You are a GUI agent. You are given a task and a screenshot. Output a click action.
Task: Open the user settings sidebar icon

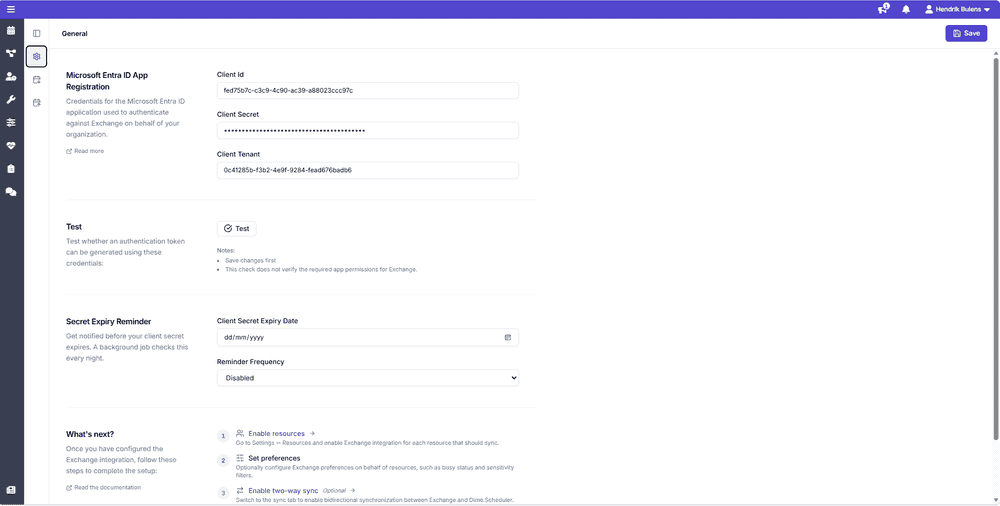click(x=11, y=77)
